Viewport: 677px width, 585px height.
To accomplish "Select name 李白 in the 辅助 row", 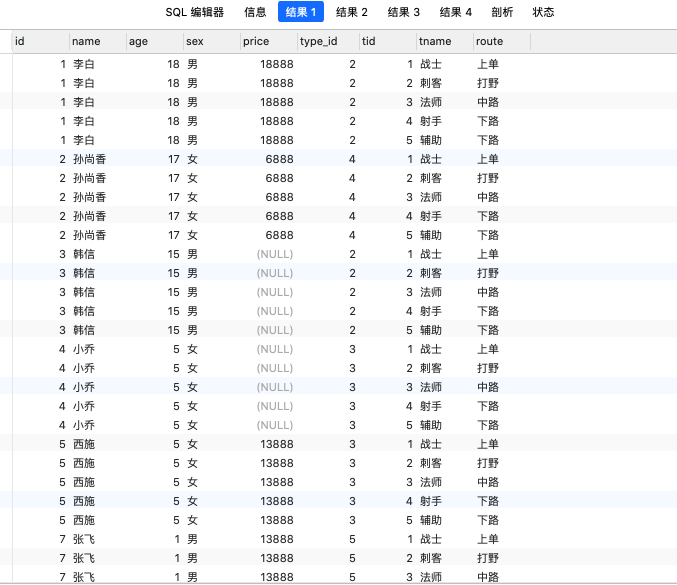I will pos(84,140).
